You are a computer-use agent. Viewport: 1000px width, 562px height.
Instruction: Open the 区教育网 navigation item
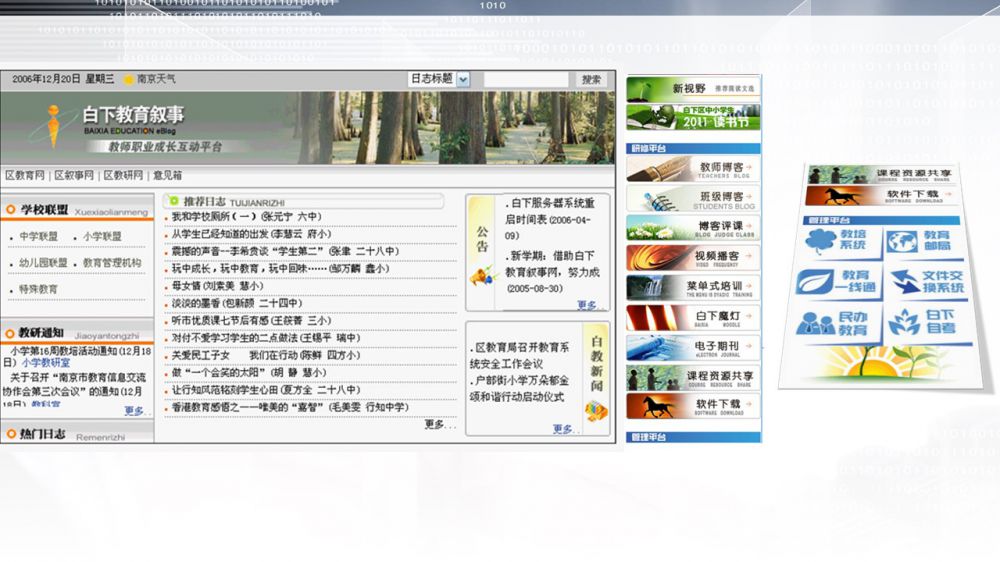pyautogui.click(x=25, y=175)
